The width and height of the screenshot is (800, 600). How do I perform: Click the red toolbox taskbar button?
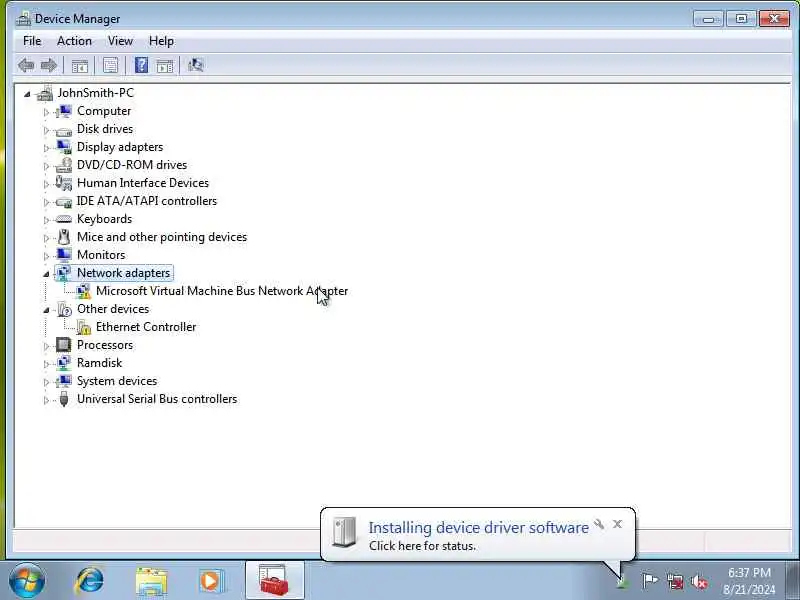click(x=274, y=580)
